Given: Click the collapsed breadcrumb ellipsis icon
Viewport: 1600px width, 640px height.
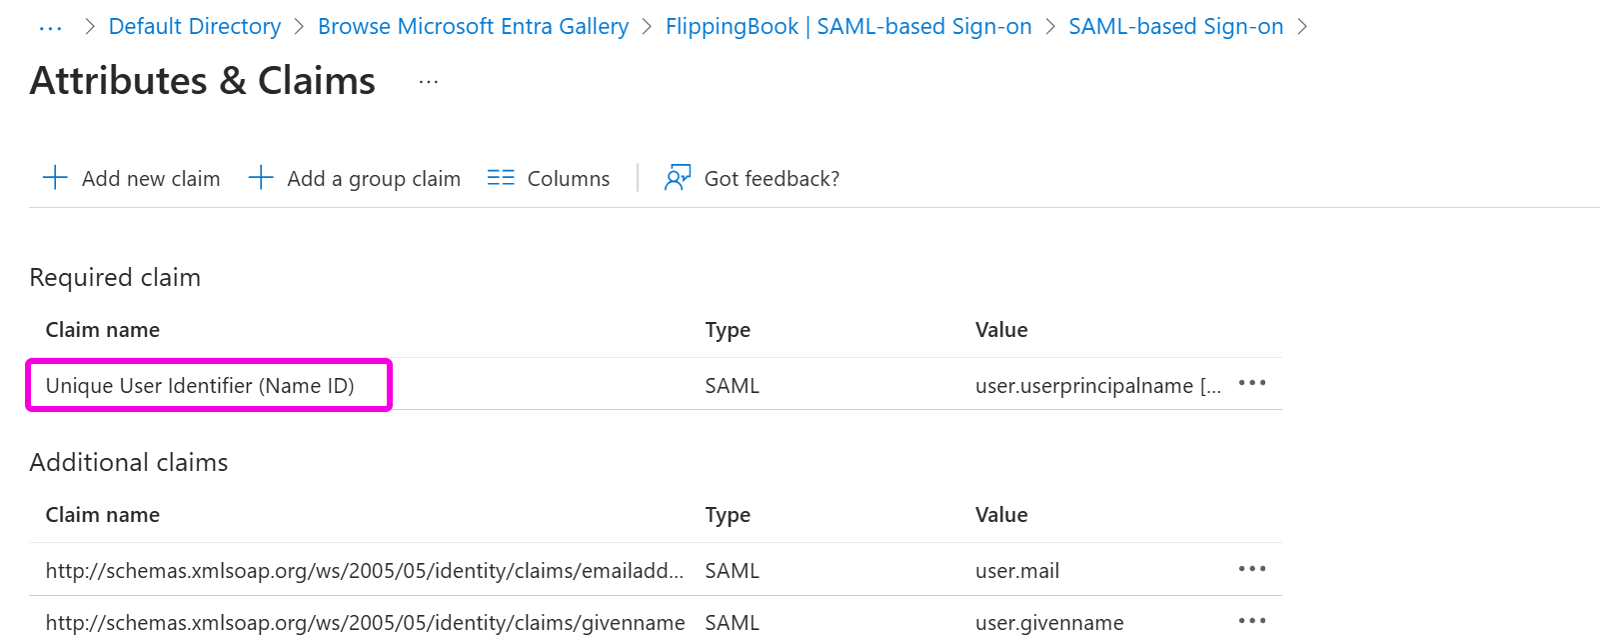Looking at the screenshot, I should 49,26.
